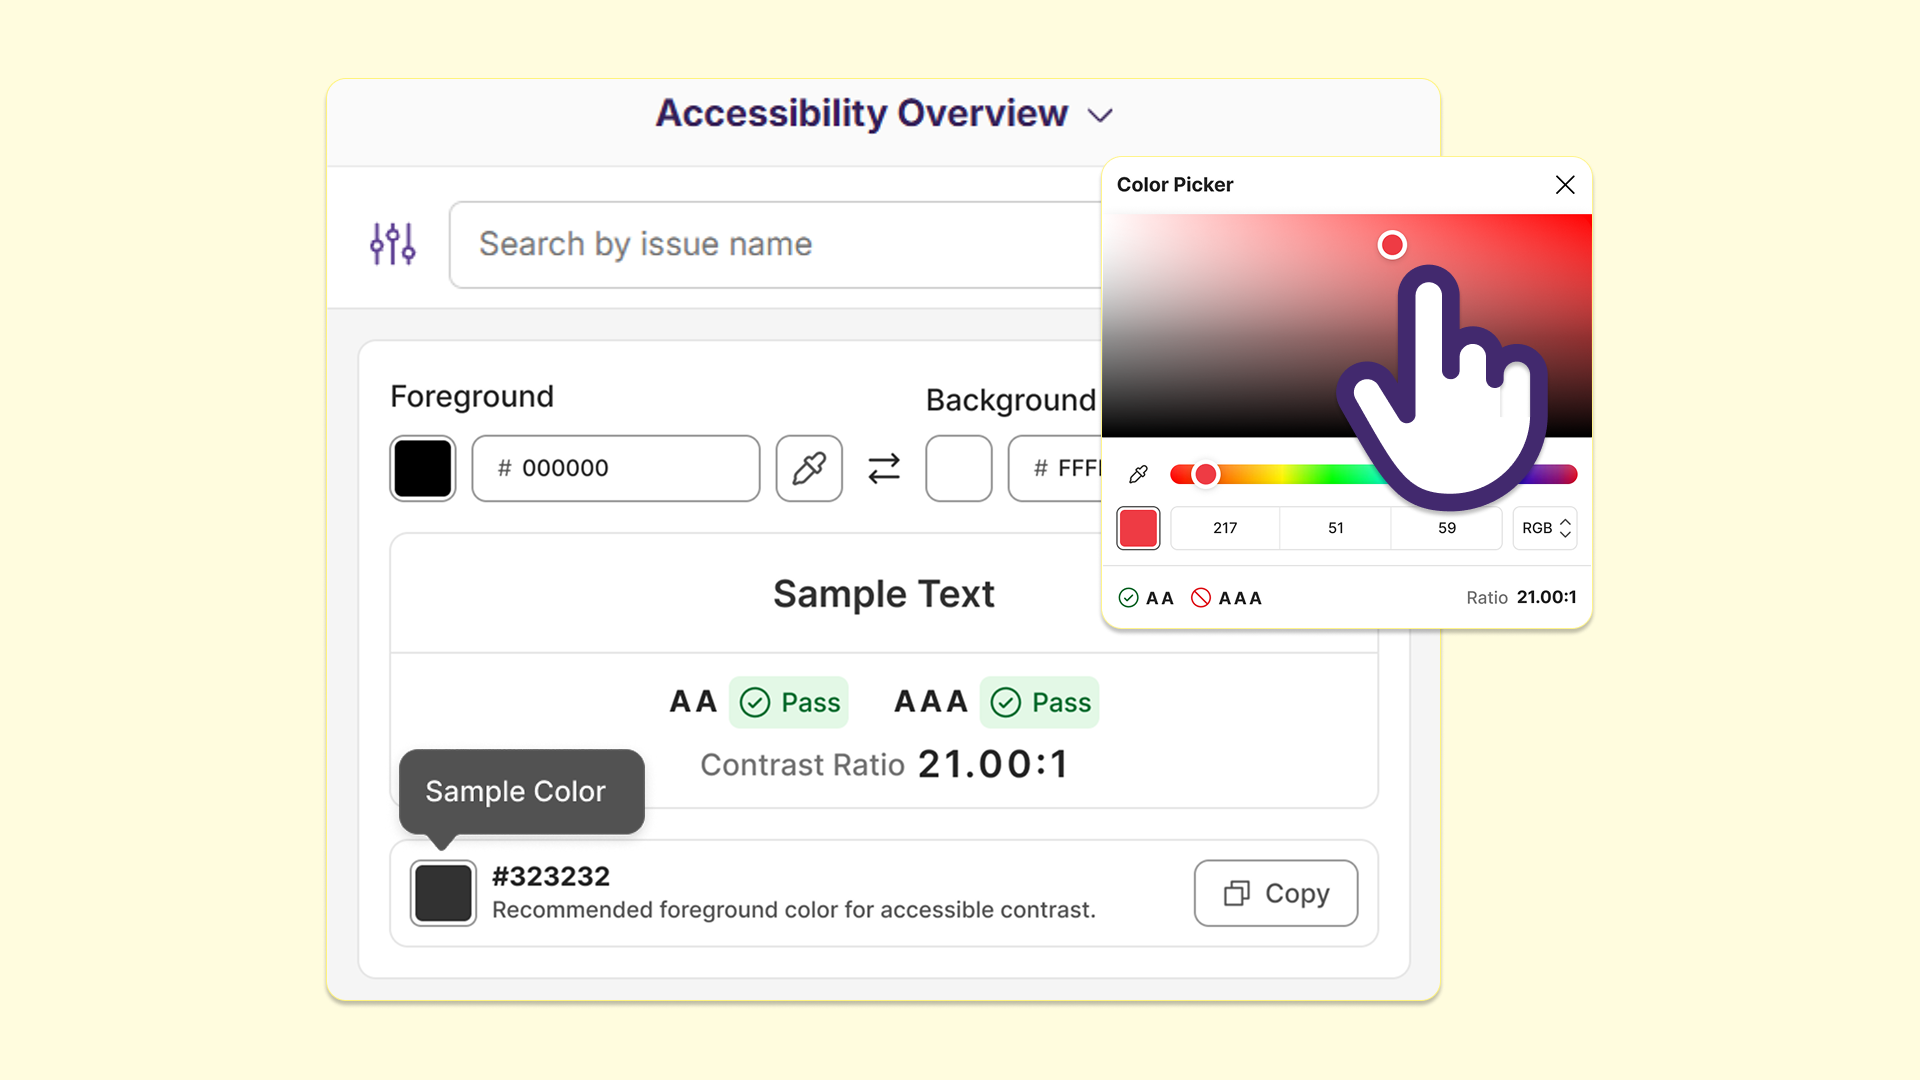This screenshot has height=1080, width=1920.
Task: Click the AA check indicator in Color Picker
Action: pos(1146,598)
